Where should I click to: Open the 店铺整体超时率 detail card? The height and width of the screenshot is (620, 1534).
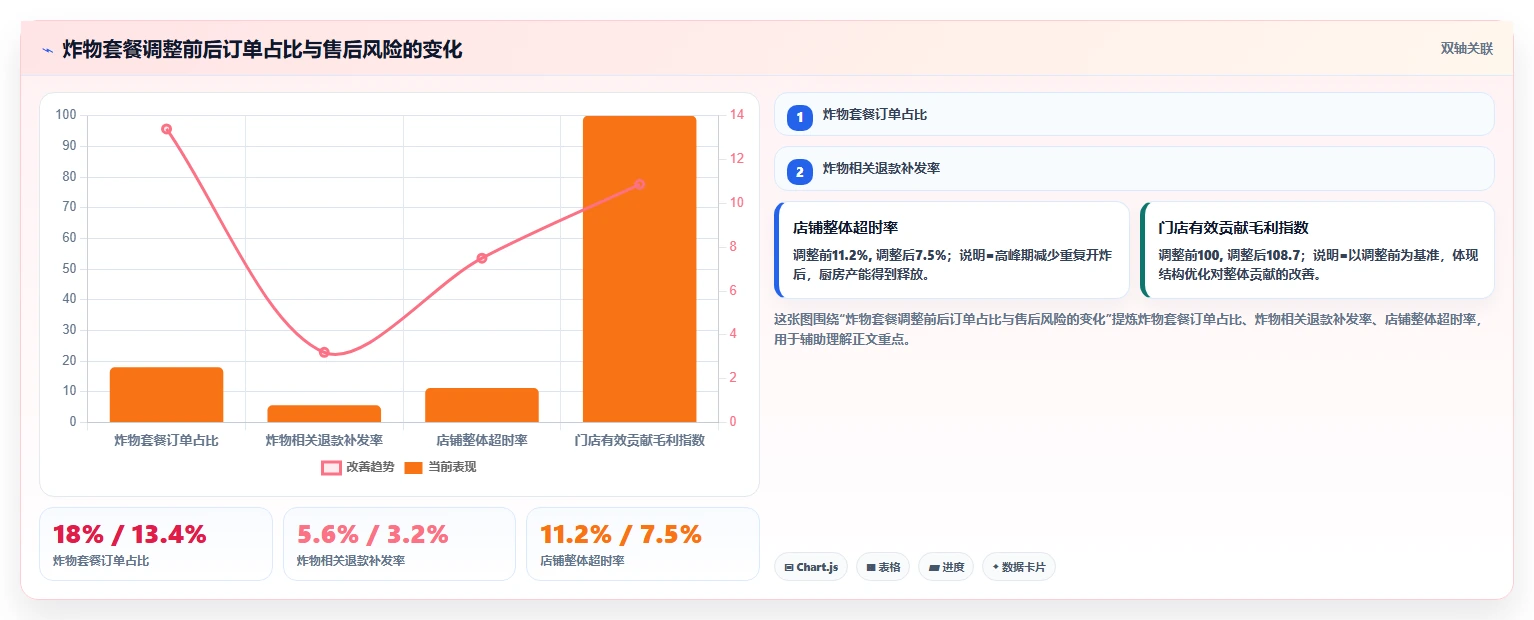[952, 250]
